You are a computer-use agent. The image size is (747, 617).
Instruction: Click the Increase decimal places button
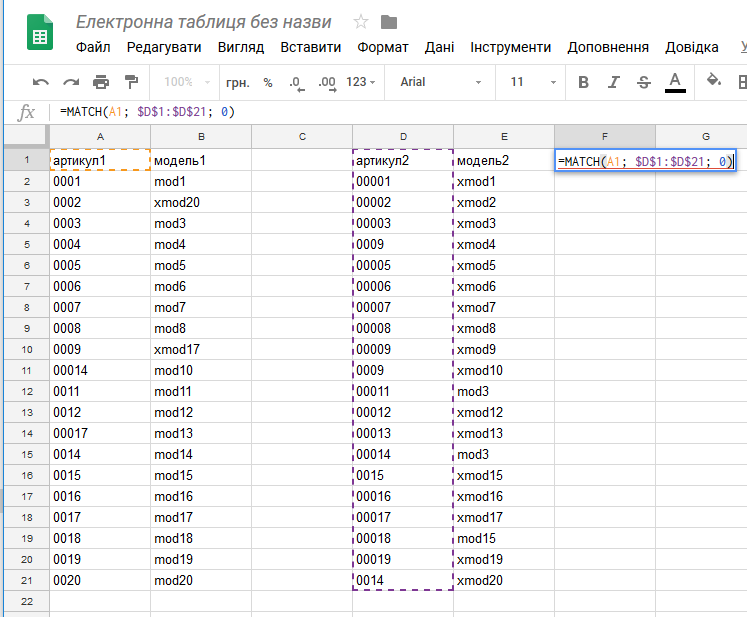pos(327,83)
